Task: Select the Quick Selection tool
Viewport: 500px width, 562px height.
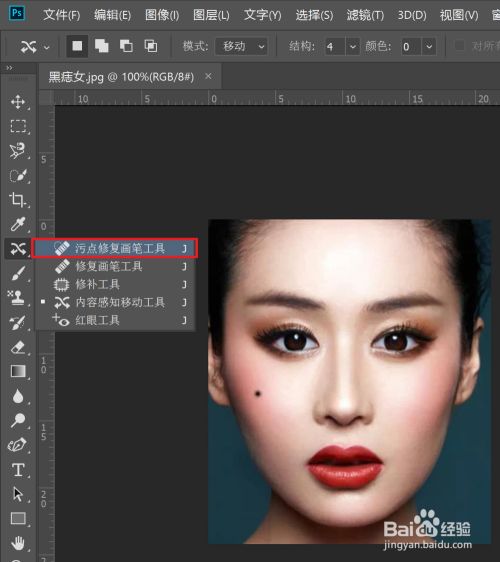Action: pyautogui.click(x=18, y=175)
